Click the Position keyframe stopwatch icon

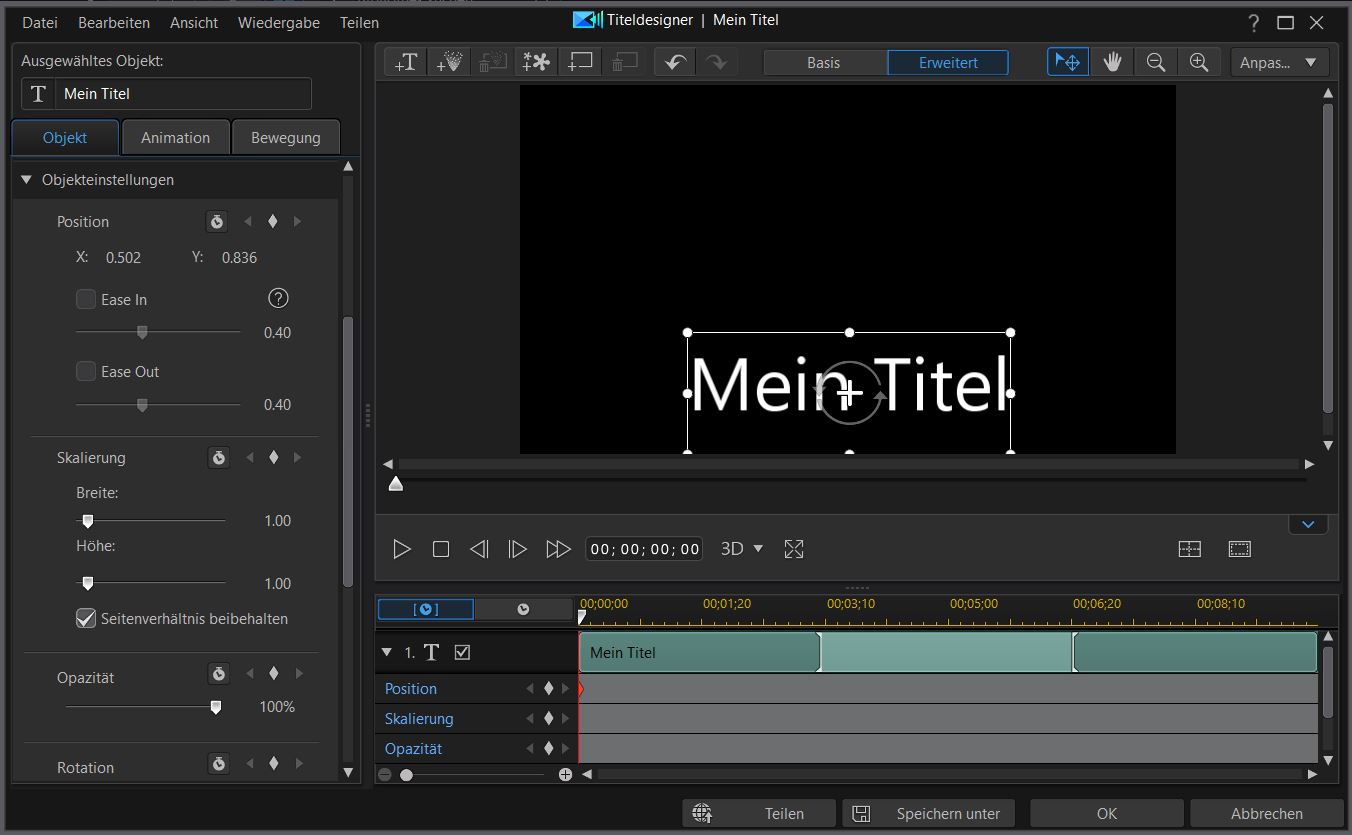[217, 221]
